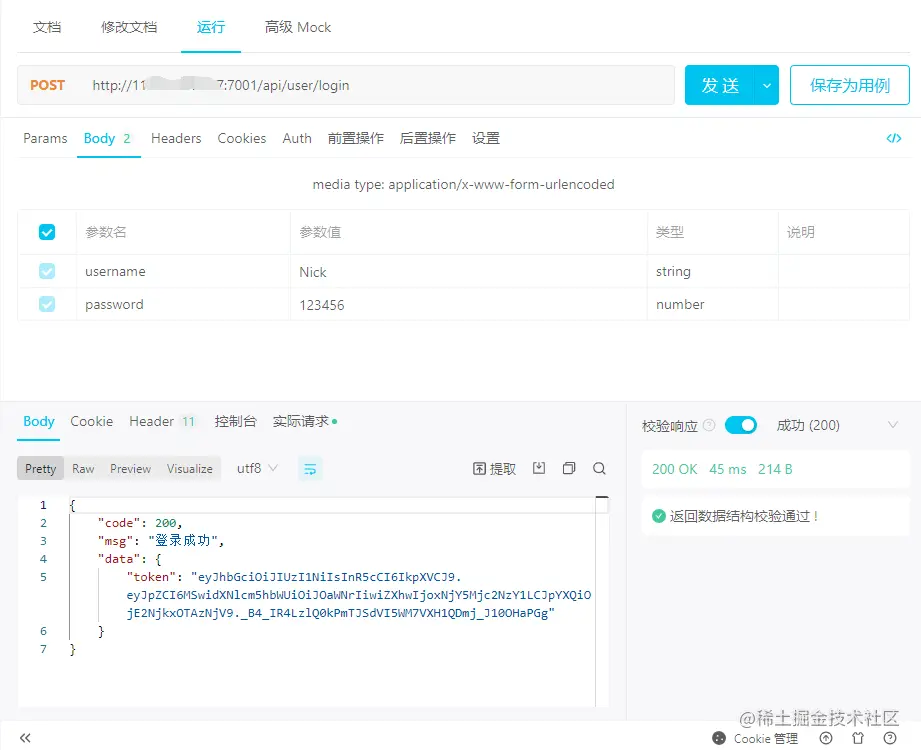
Task: Open the 后置操作 tab
Action: point(428,138)
